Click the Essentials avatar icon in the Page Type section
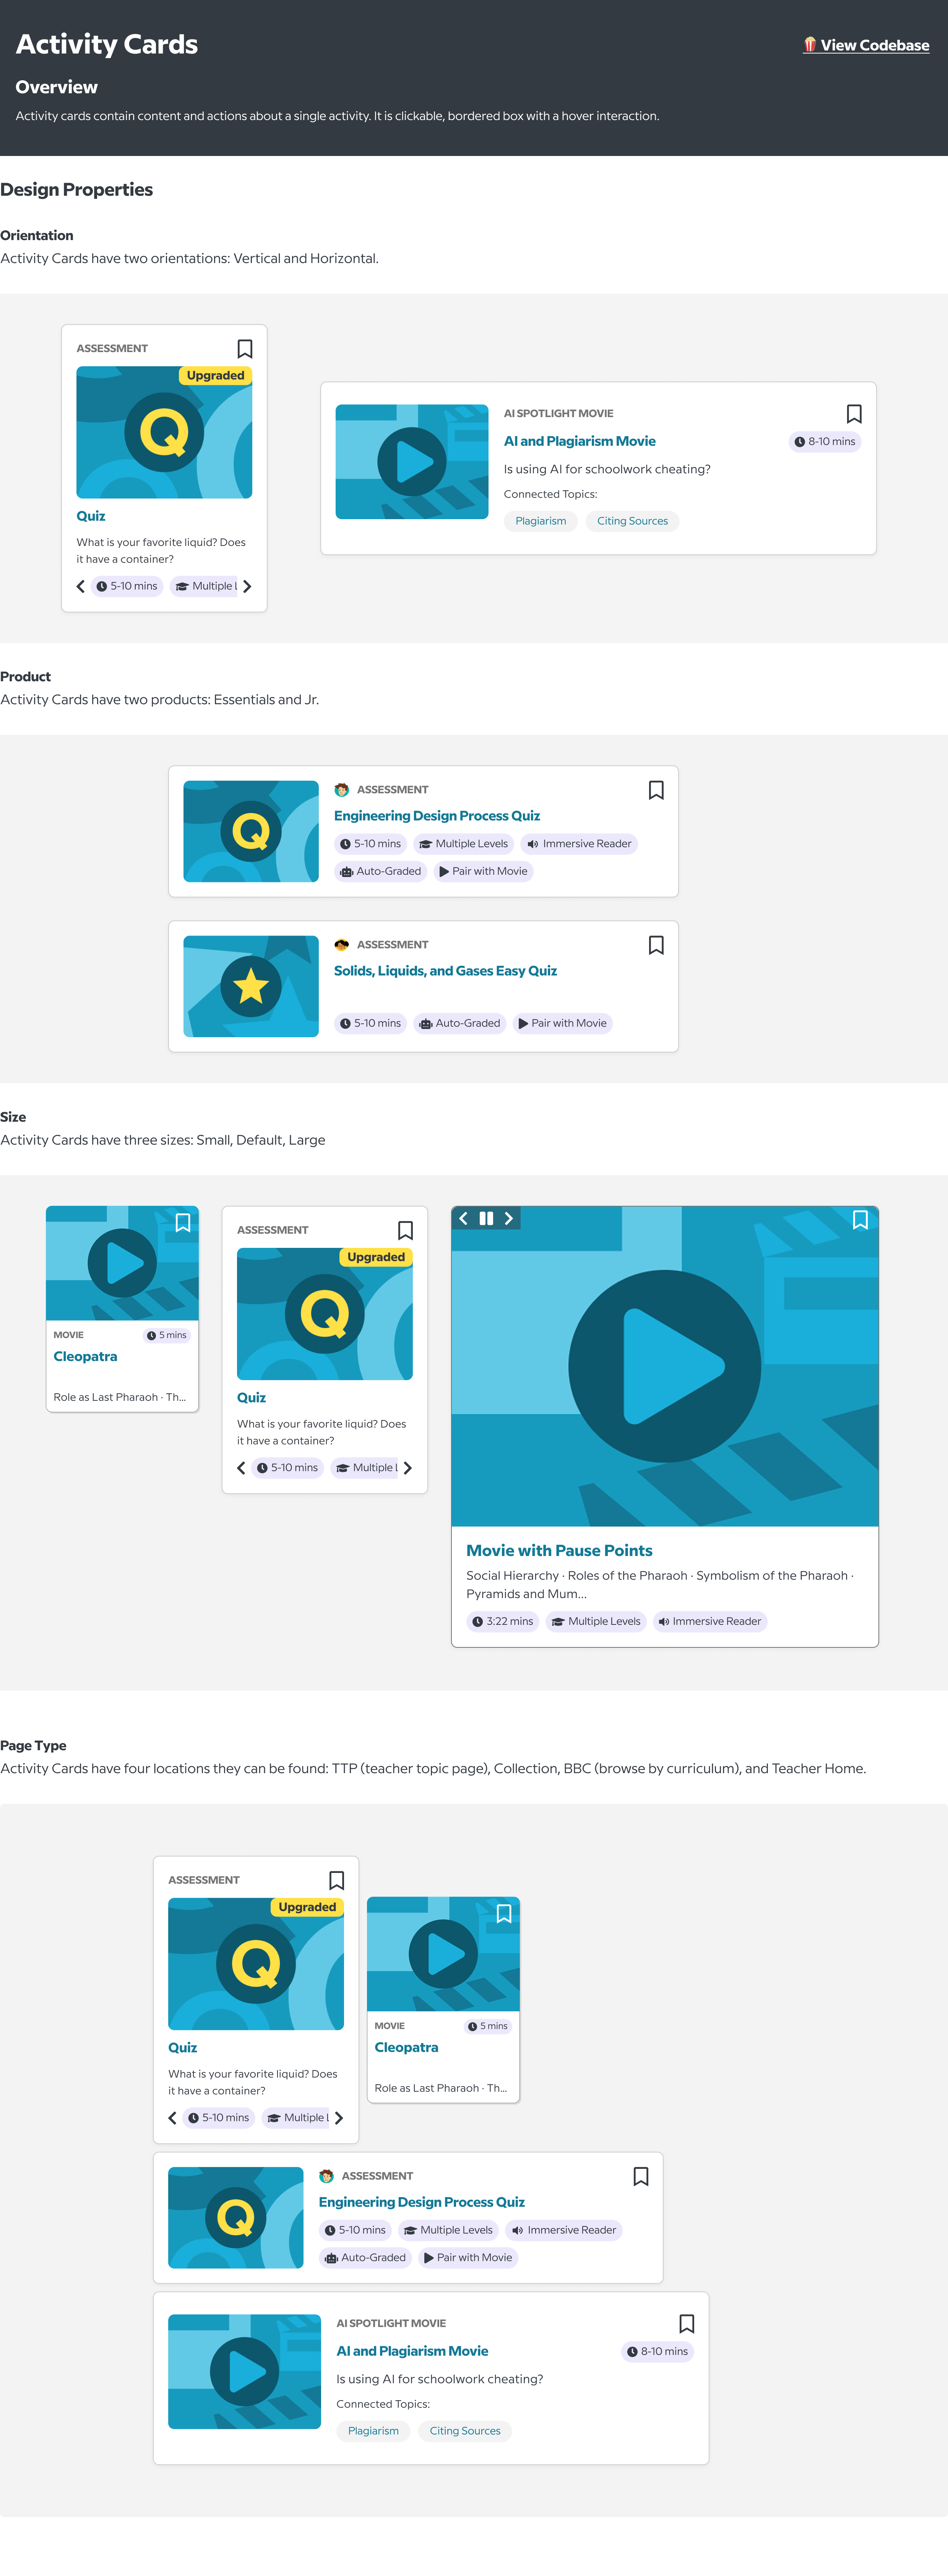This screenshot has width=948, height=2576. (x=326, y=2176)
